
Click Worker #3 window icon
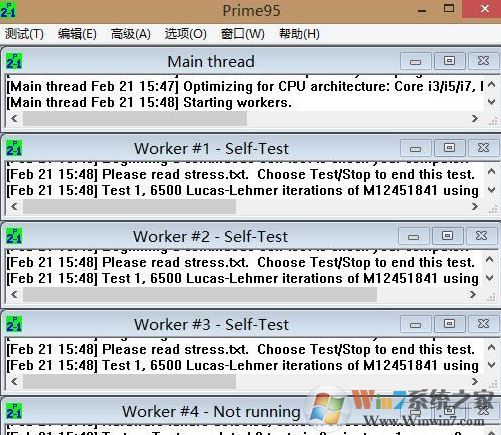[14, 324]
